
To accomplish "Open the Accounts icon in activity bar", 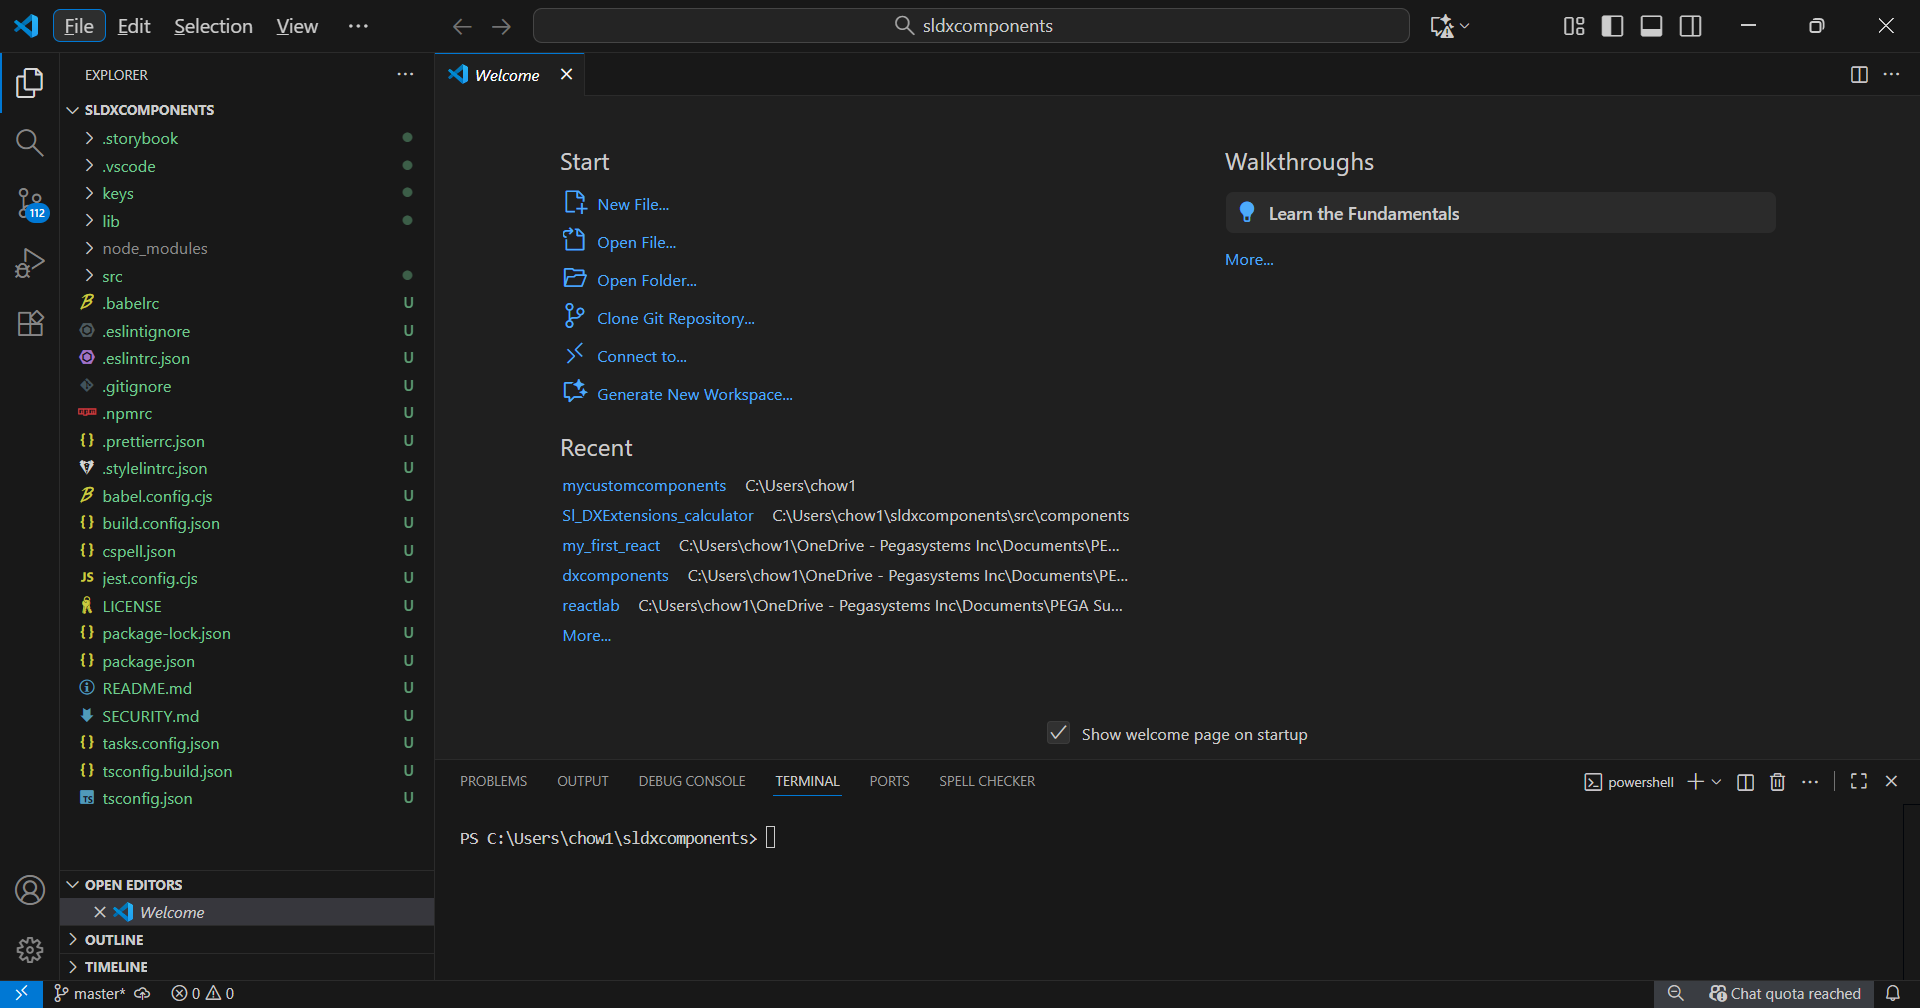I will tap(29, 890).
